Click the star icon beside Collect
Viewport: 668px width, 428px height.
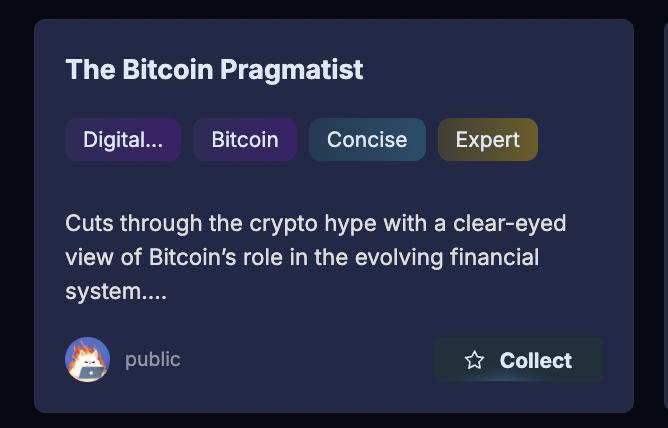[x=475, y=360]
